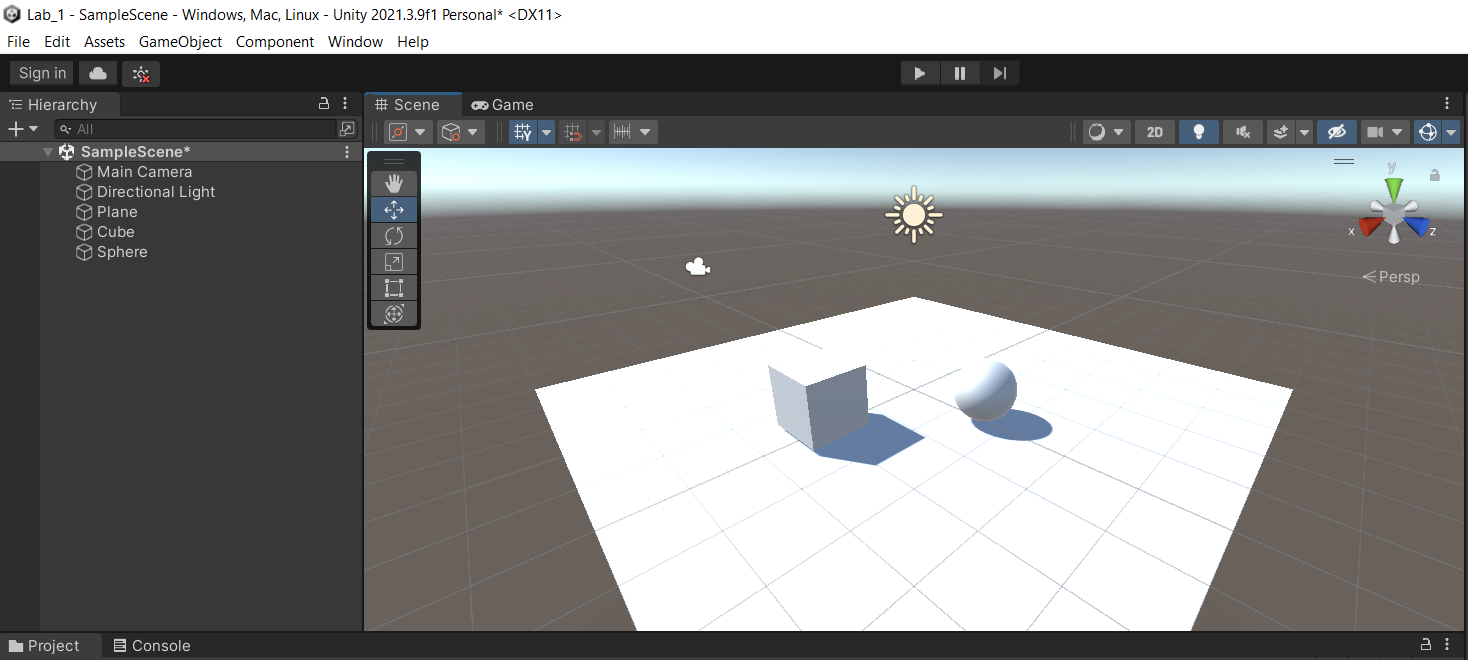
Task: Open version control collab icon
Action: click(141, 73)
